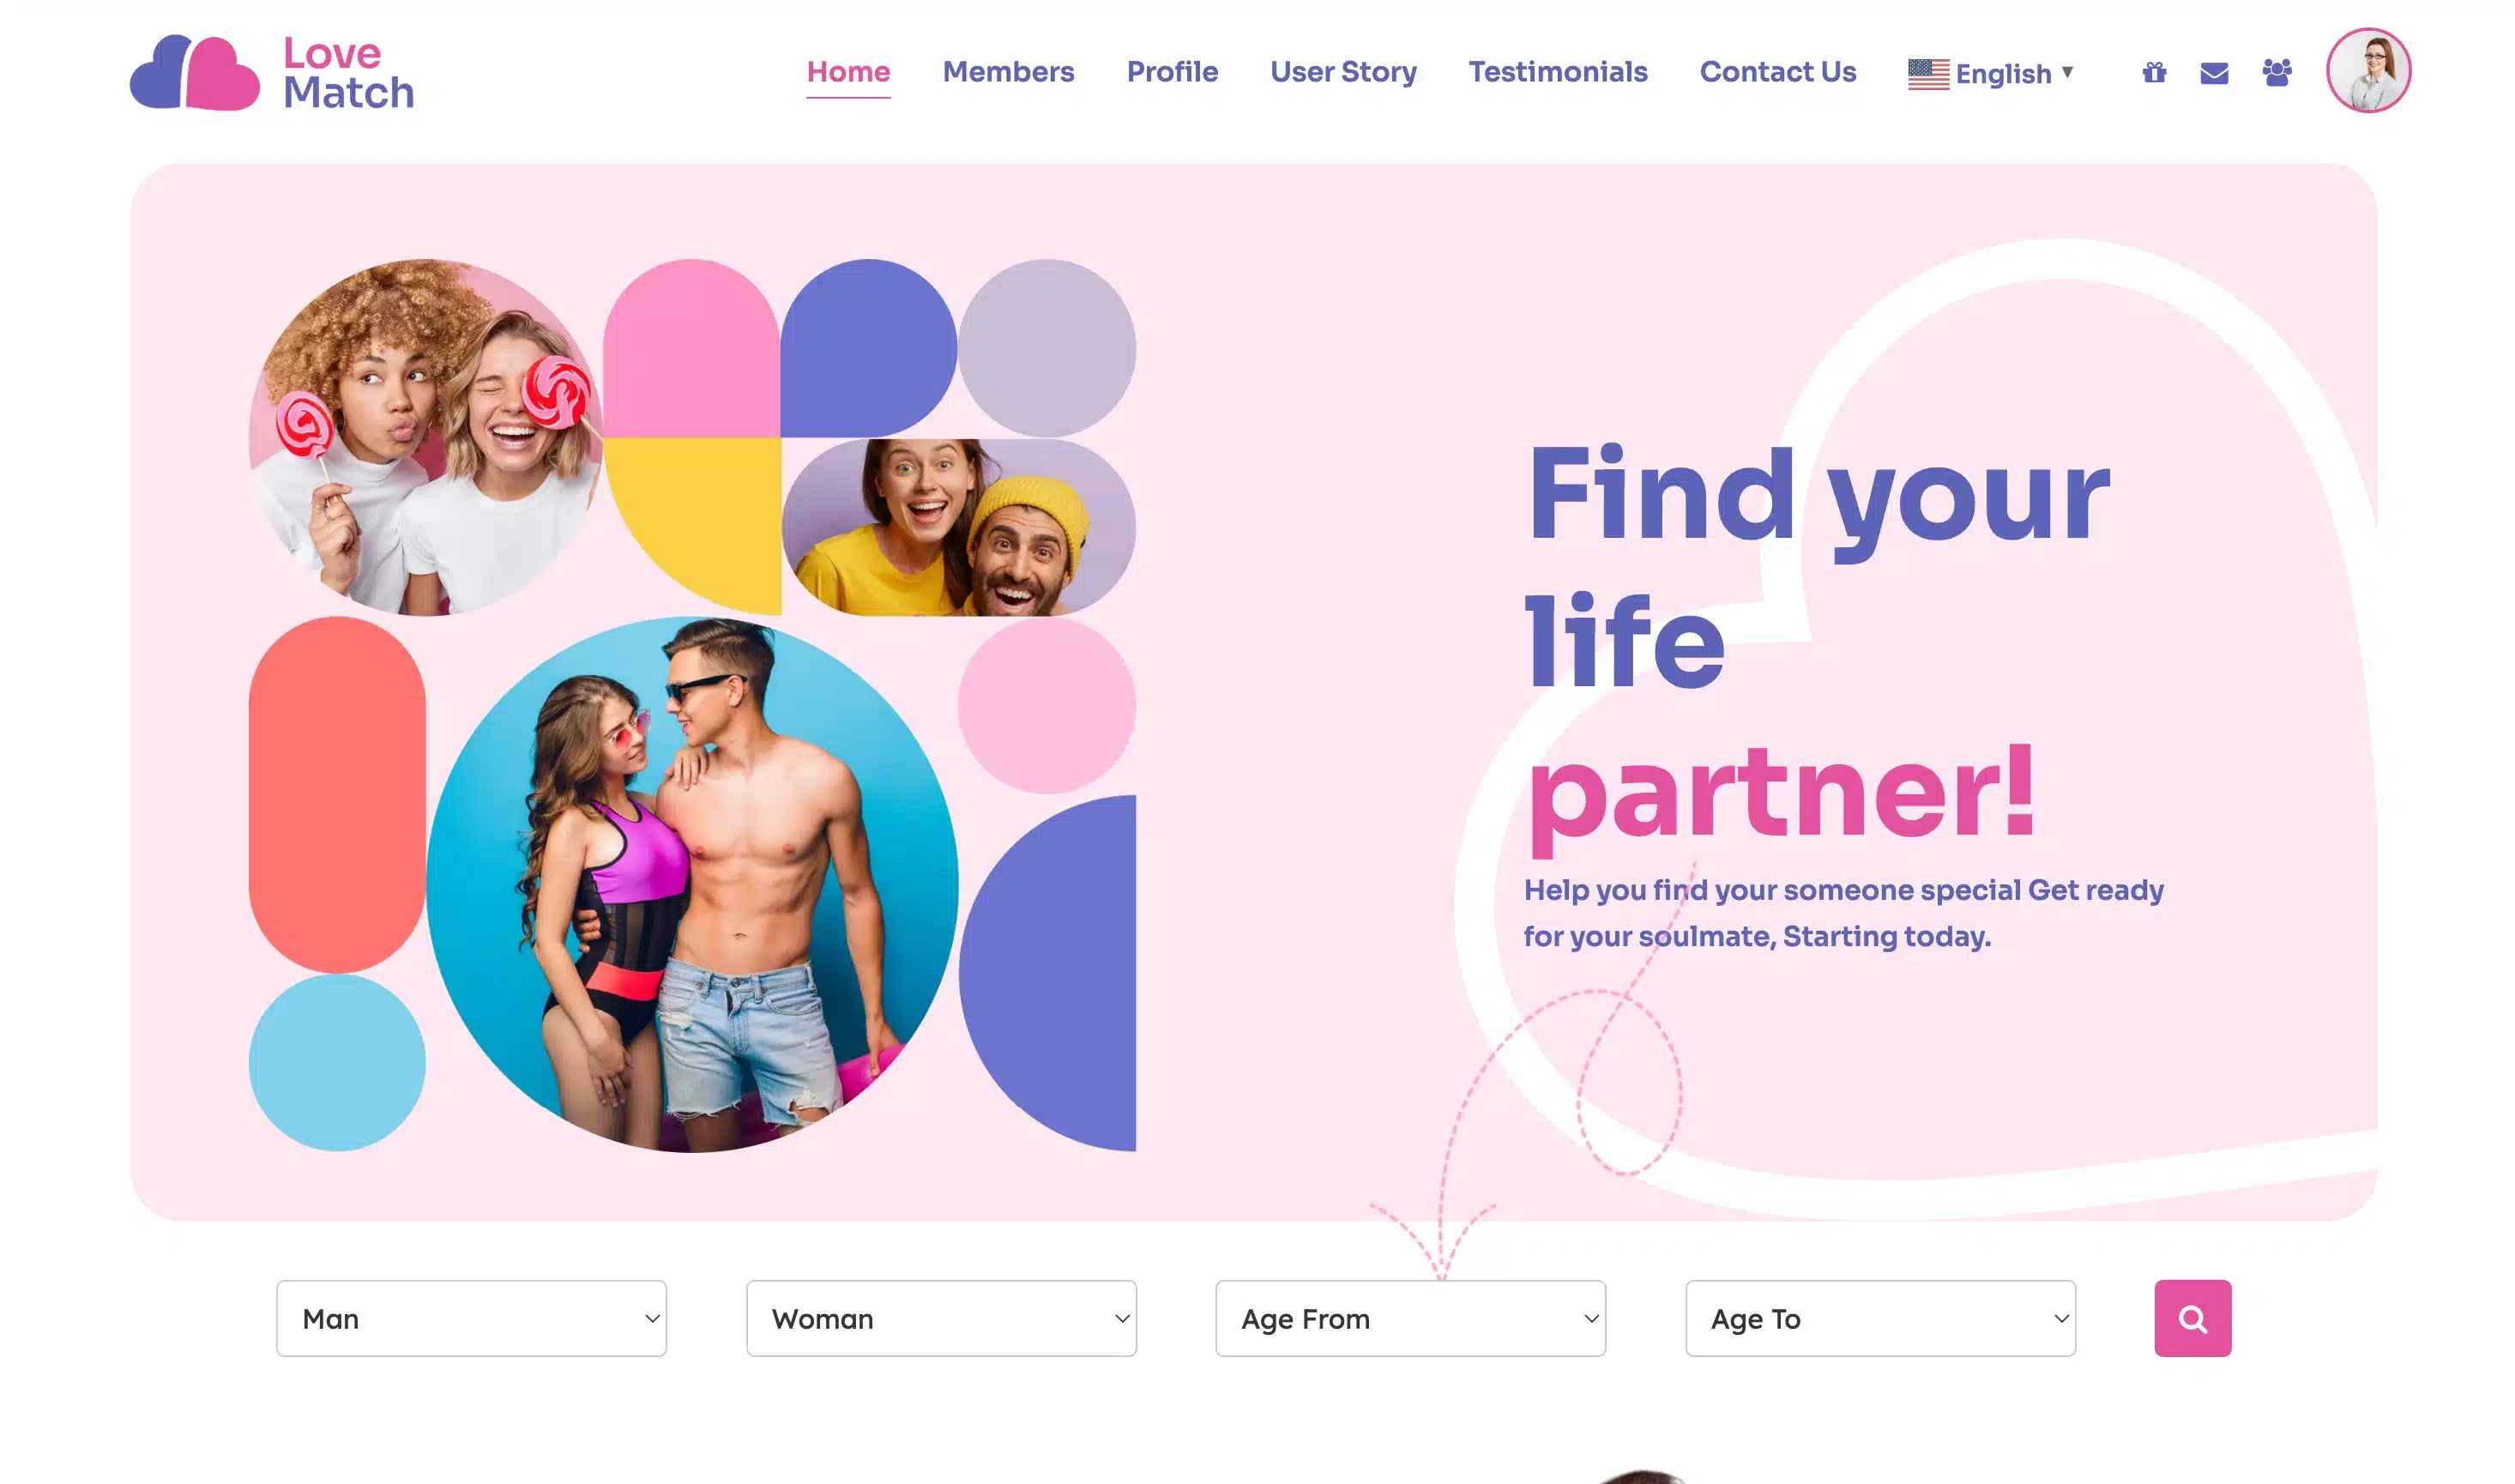Click the lollipop girls circular photo
Screen dimensions: 2515x1484
[x=426, y=437]
